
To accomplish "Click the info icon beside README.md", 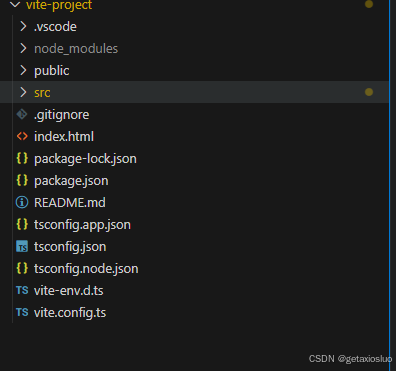I will click(22, 202).
